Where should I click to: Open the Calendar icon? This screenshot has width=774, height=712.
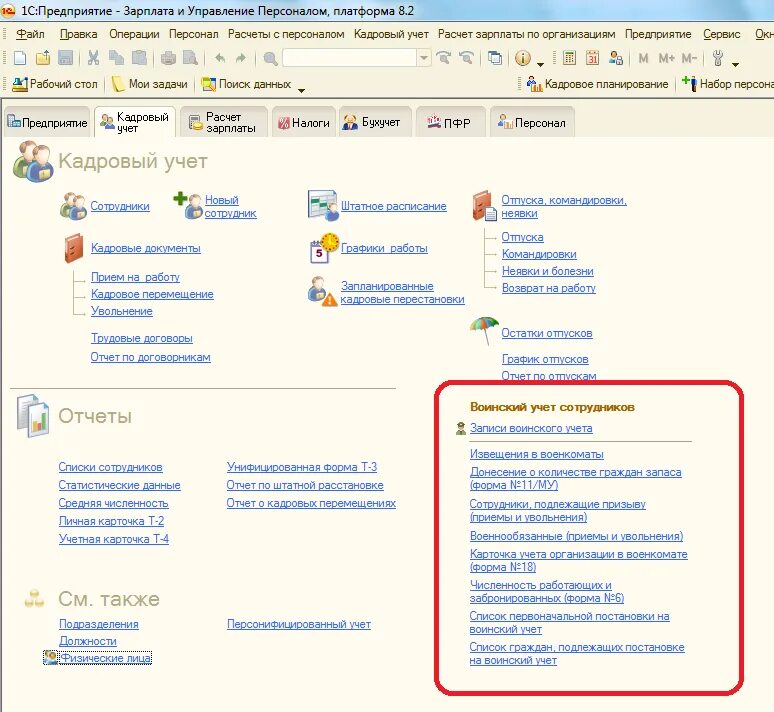coord(592,58)
